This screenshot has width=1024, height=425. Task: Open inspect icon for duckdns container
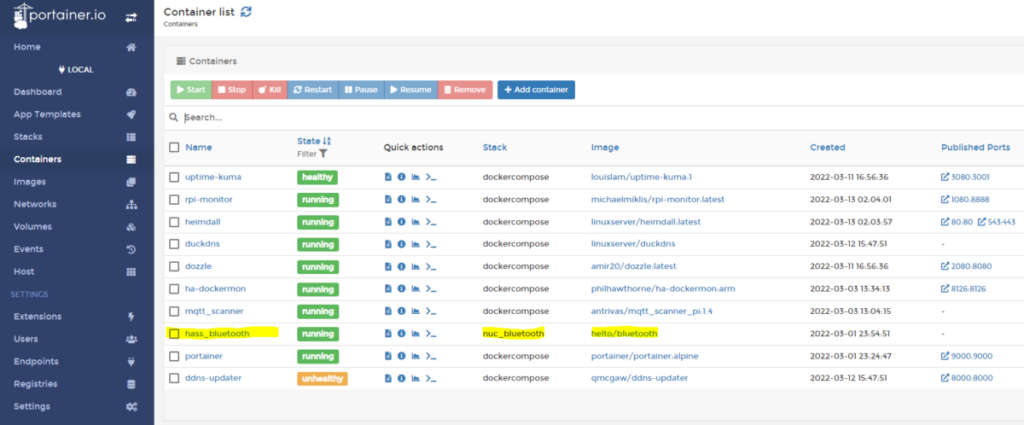pos(402,244)
